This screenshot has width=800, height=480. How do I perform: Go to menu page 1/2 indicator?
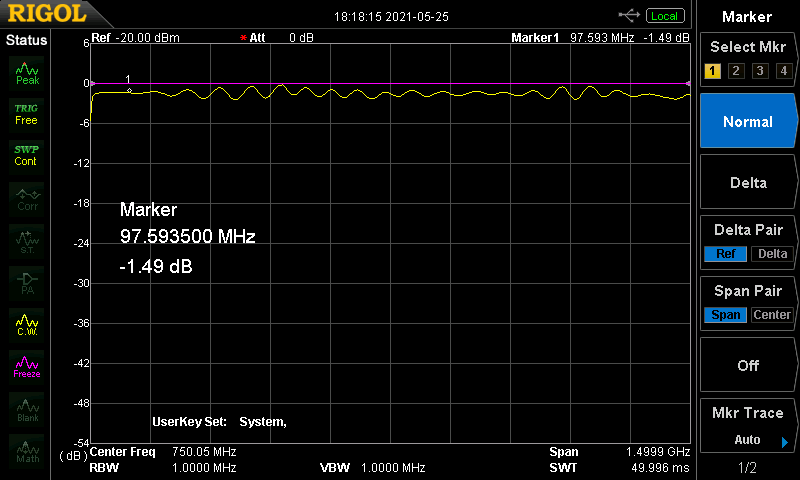click(x=747, y=467)
